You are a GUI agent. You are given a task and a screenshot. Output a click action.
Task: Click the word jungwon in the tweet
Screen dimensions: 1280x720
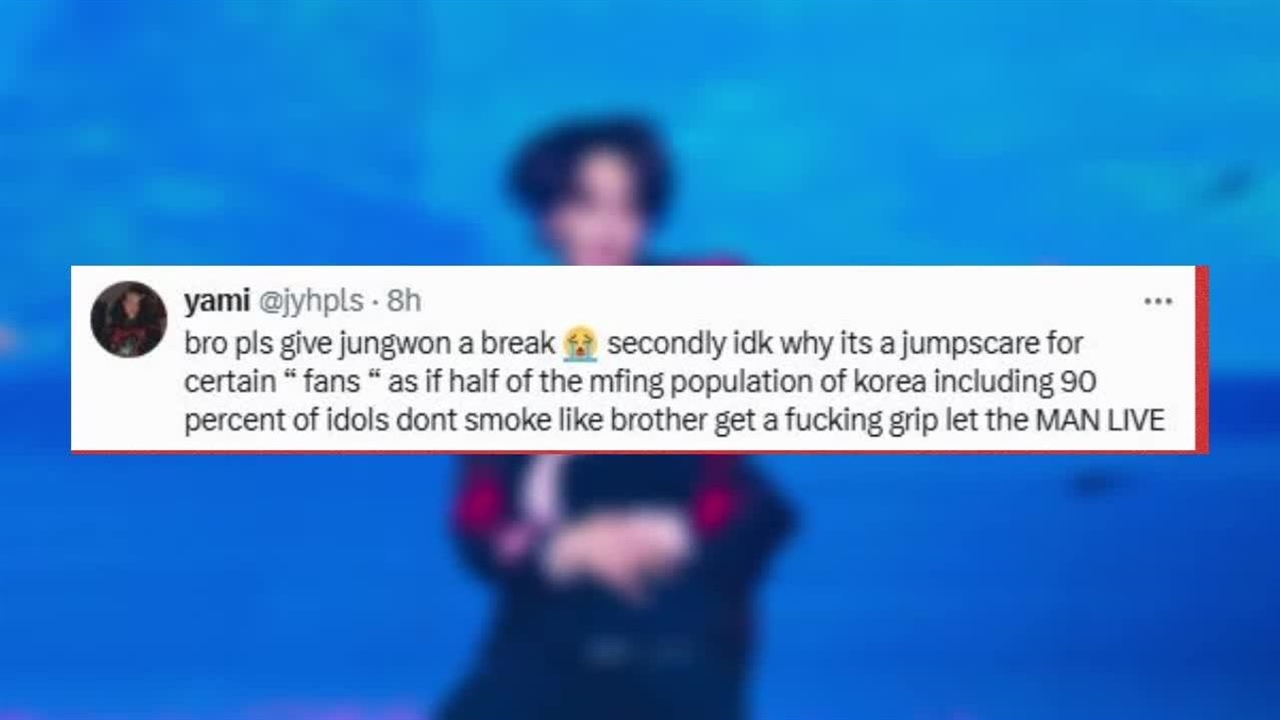tap(382, 344)
